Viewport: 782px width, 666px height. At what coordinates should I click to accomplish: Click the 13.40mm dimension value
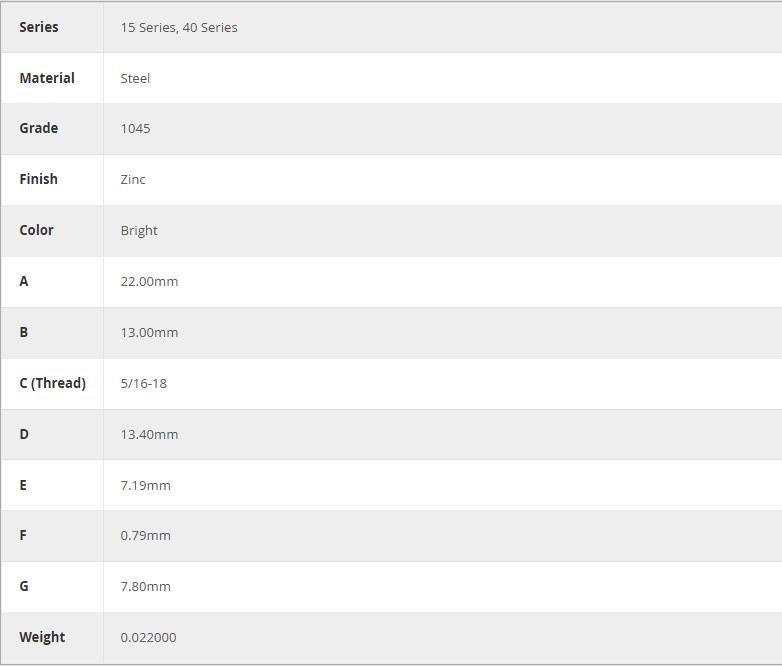149,435
